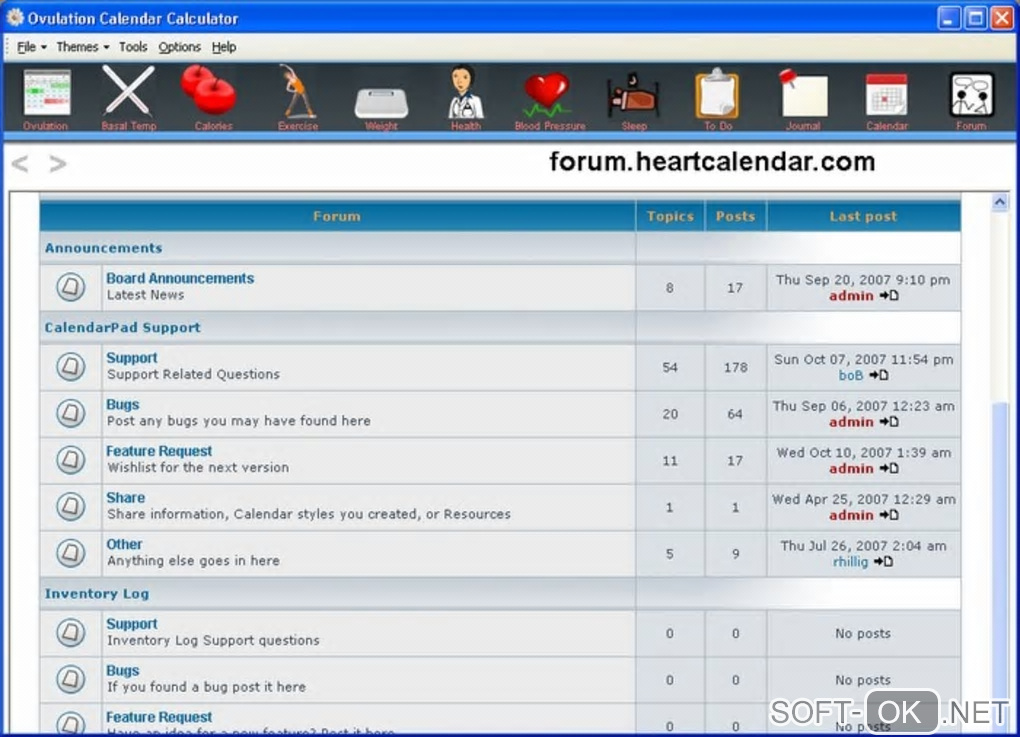Image resolution: width=1020 pixels, height=737 pixels.
Task: Open the Board Announcements forum link
Action: pos(180,278)
